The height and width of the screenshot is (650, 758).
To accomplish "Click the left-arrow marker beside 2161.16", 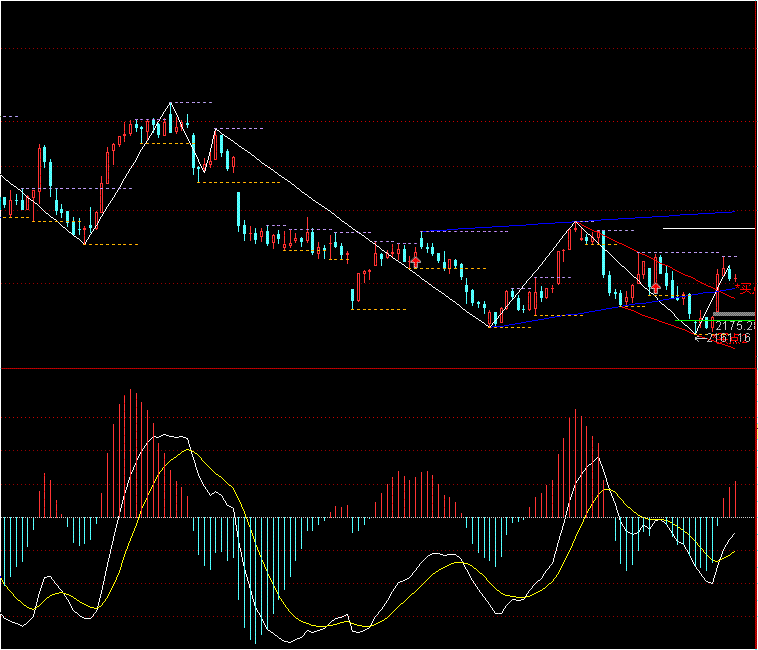I will [x=699, y=338].
